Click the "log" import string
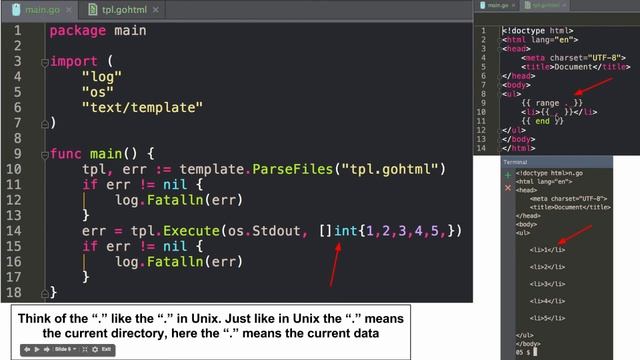The width and height of the screenshot is (640, 360). 102,77
